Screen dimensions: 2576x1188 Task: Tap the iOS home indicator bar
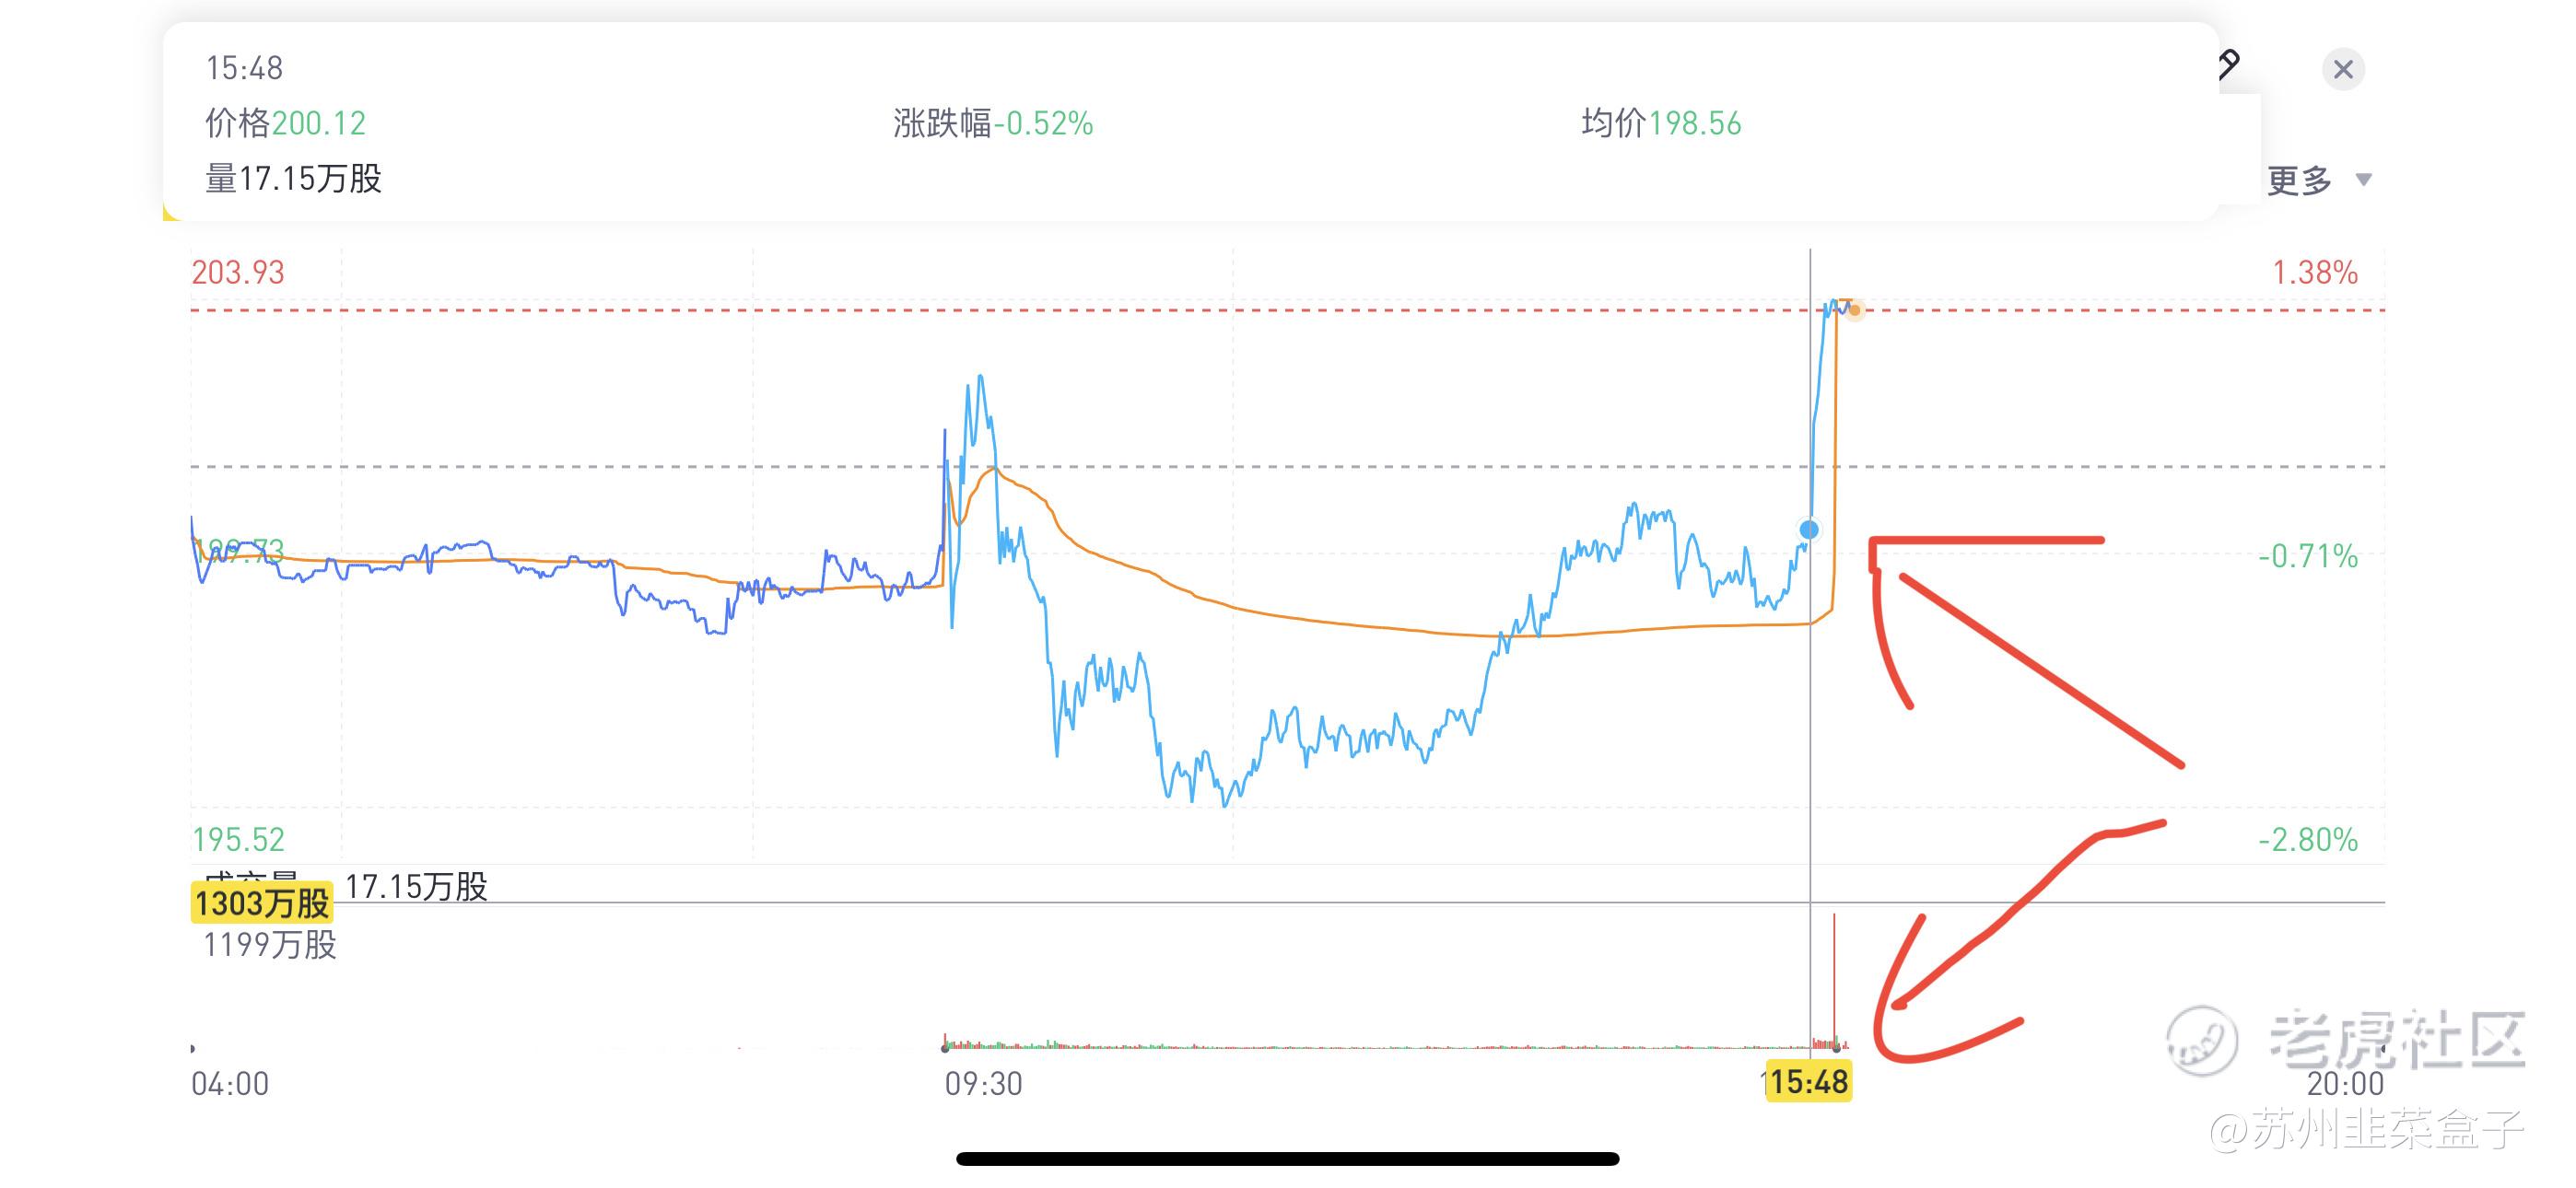[x=1288, y=1159]
